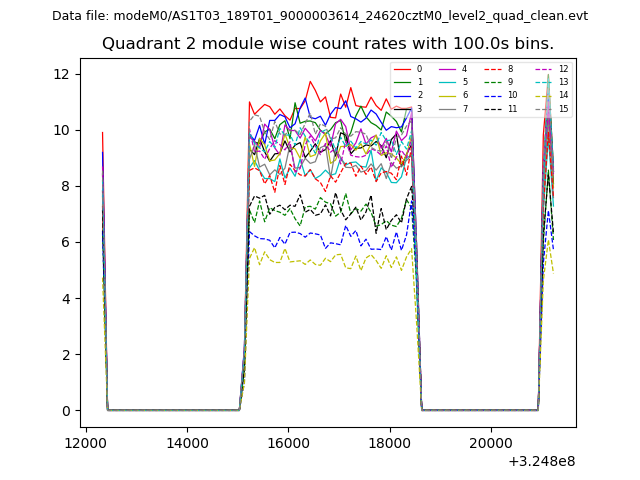
Task: Click legend label 15 in the legend
Action: tap(563, 108)
